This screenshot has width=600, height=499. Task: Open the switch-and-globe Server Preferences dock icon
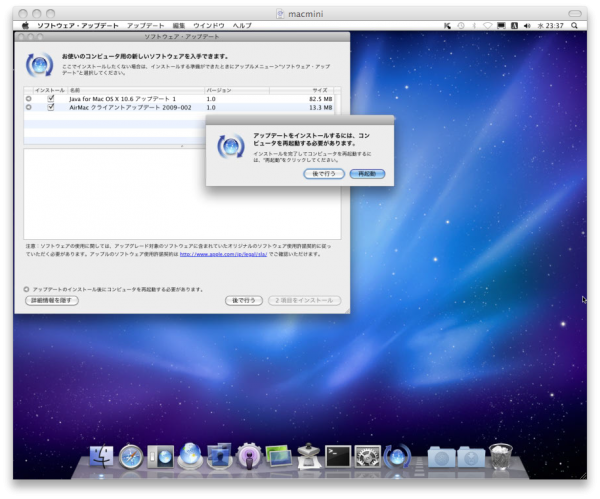click(x=160, y=457)
